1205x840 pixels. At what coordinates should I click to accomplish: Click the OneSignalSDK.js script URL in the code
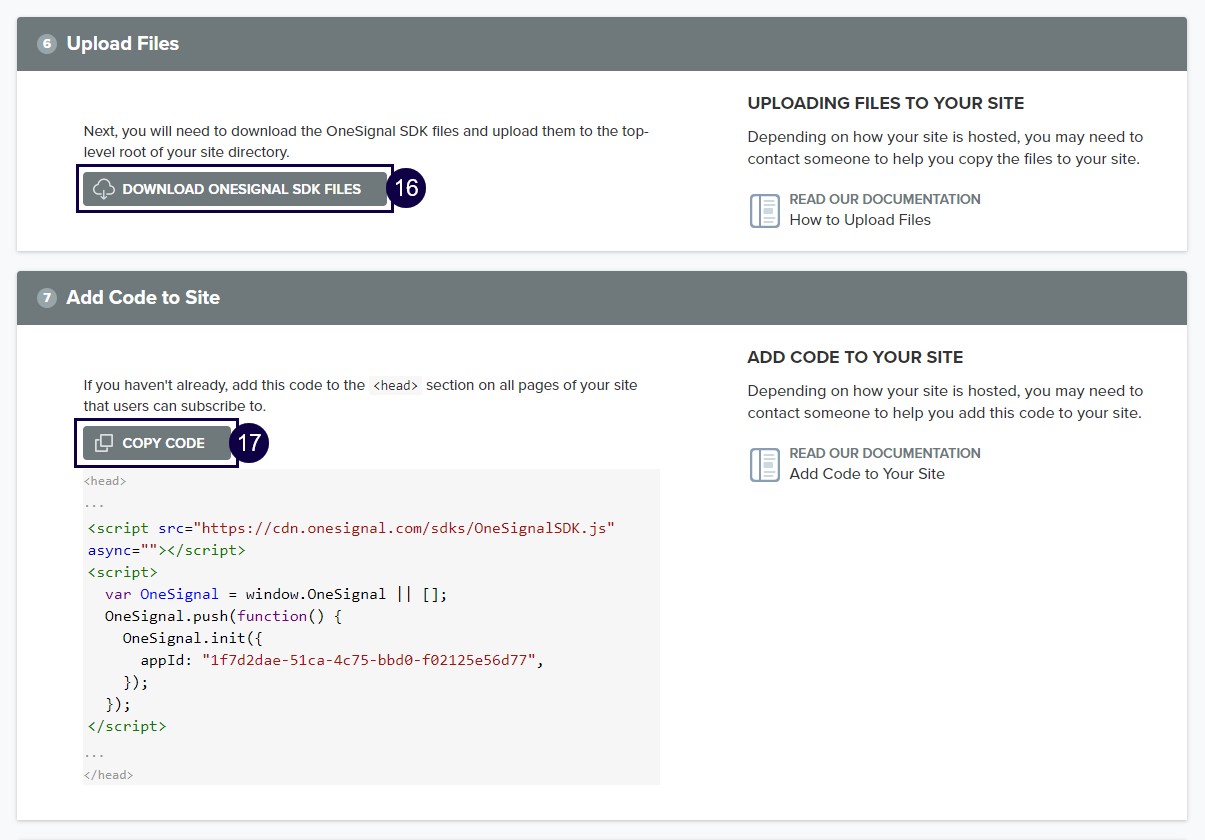click(x=404, y=528)
